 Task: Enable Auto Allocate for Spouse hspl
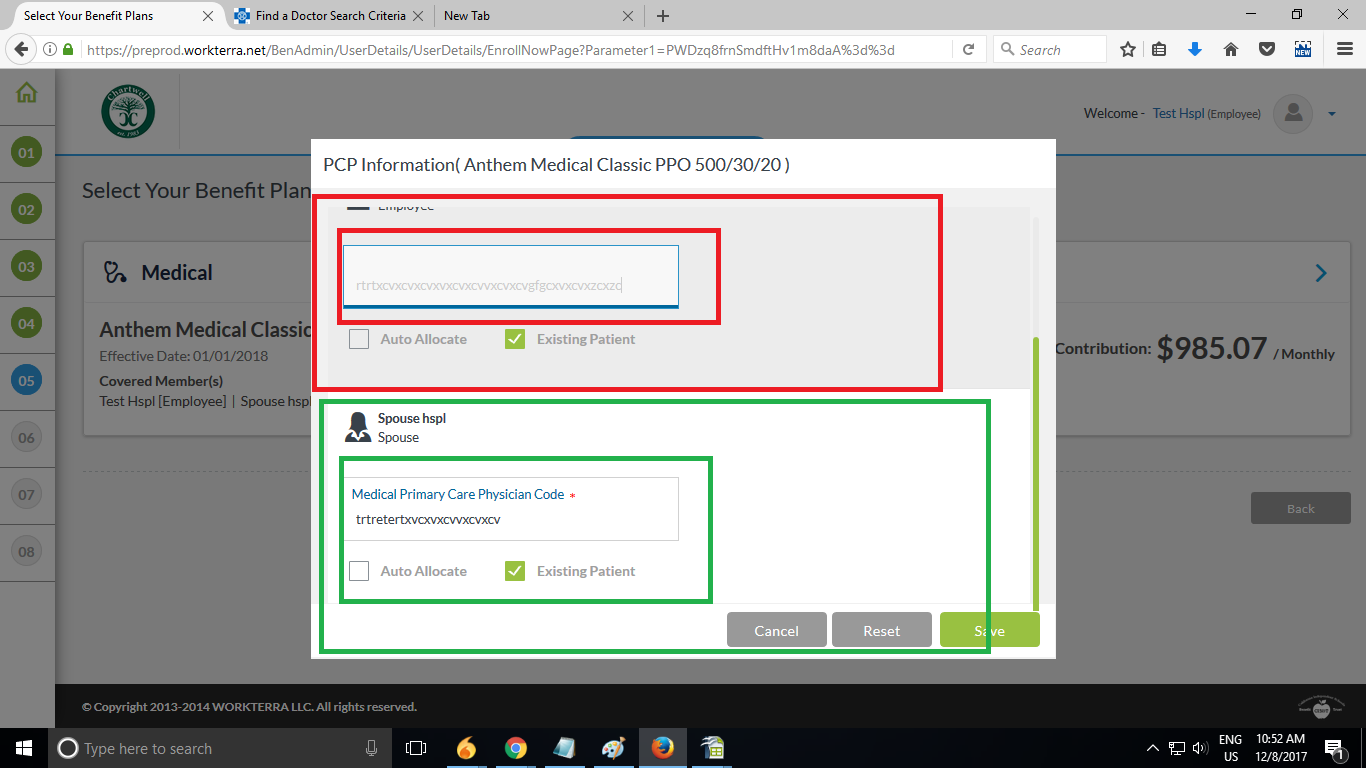tap(359, 570)
